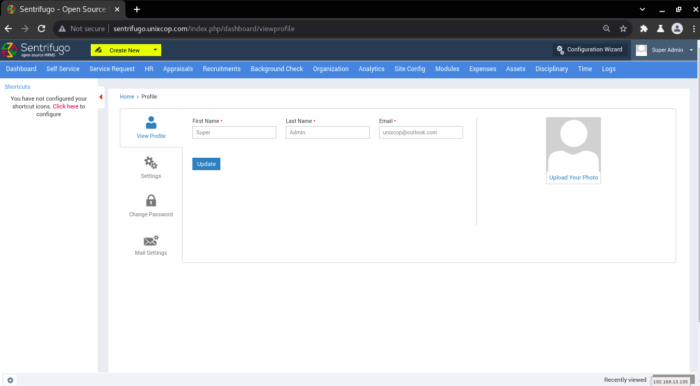Open the Disciplinary menu

(x=552, y=69)
